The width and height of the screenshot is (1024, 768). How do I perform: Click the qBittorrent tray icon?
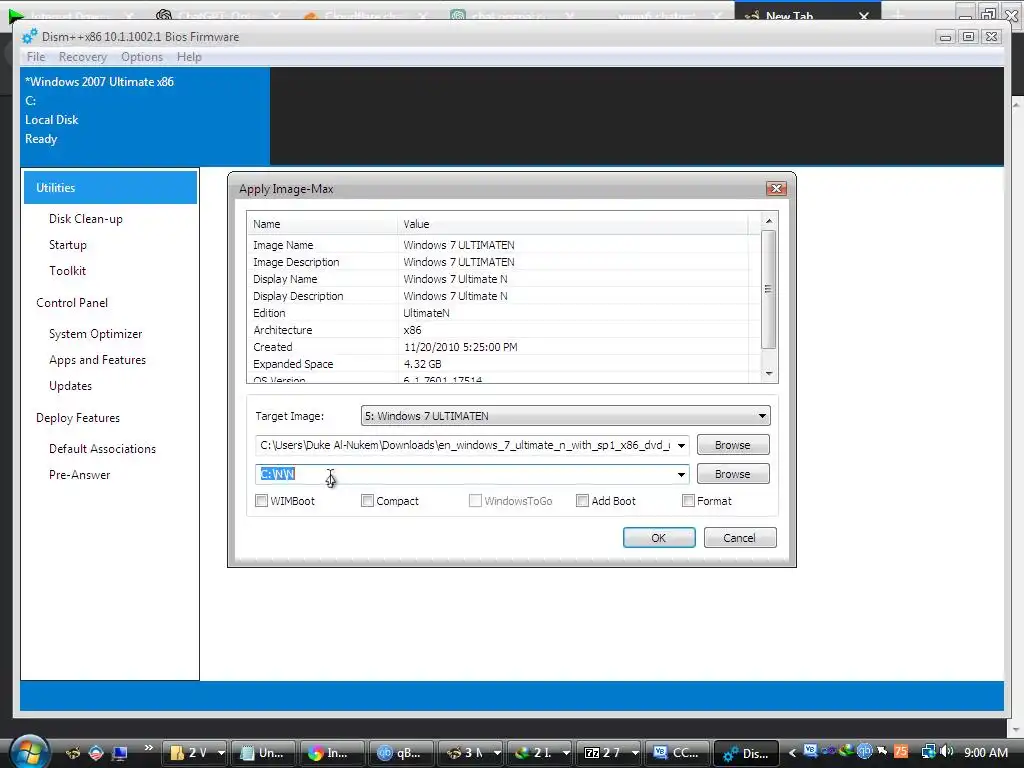865,752
